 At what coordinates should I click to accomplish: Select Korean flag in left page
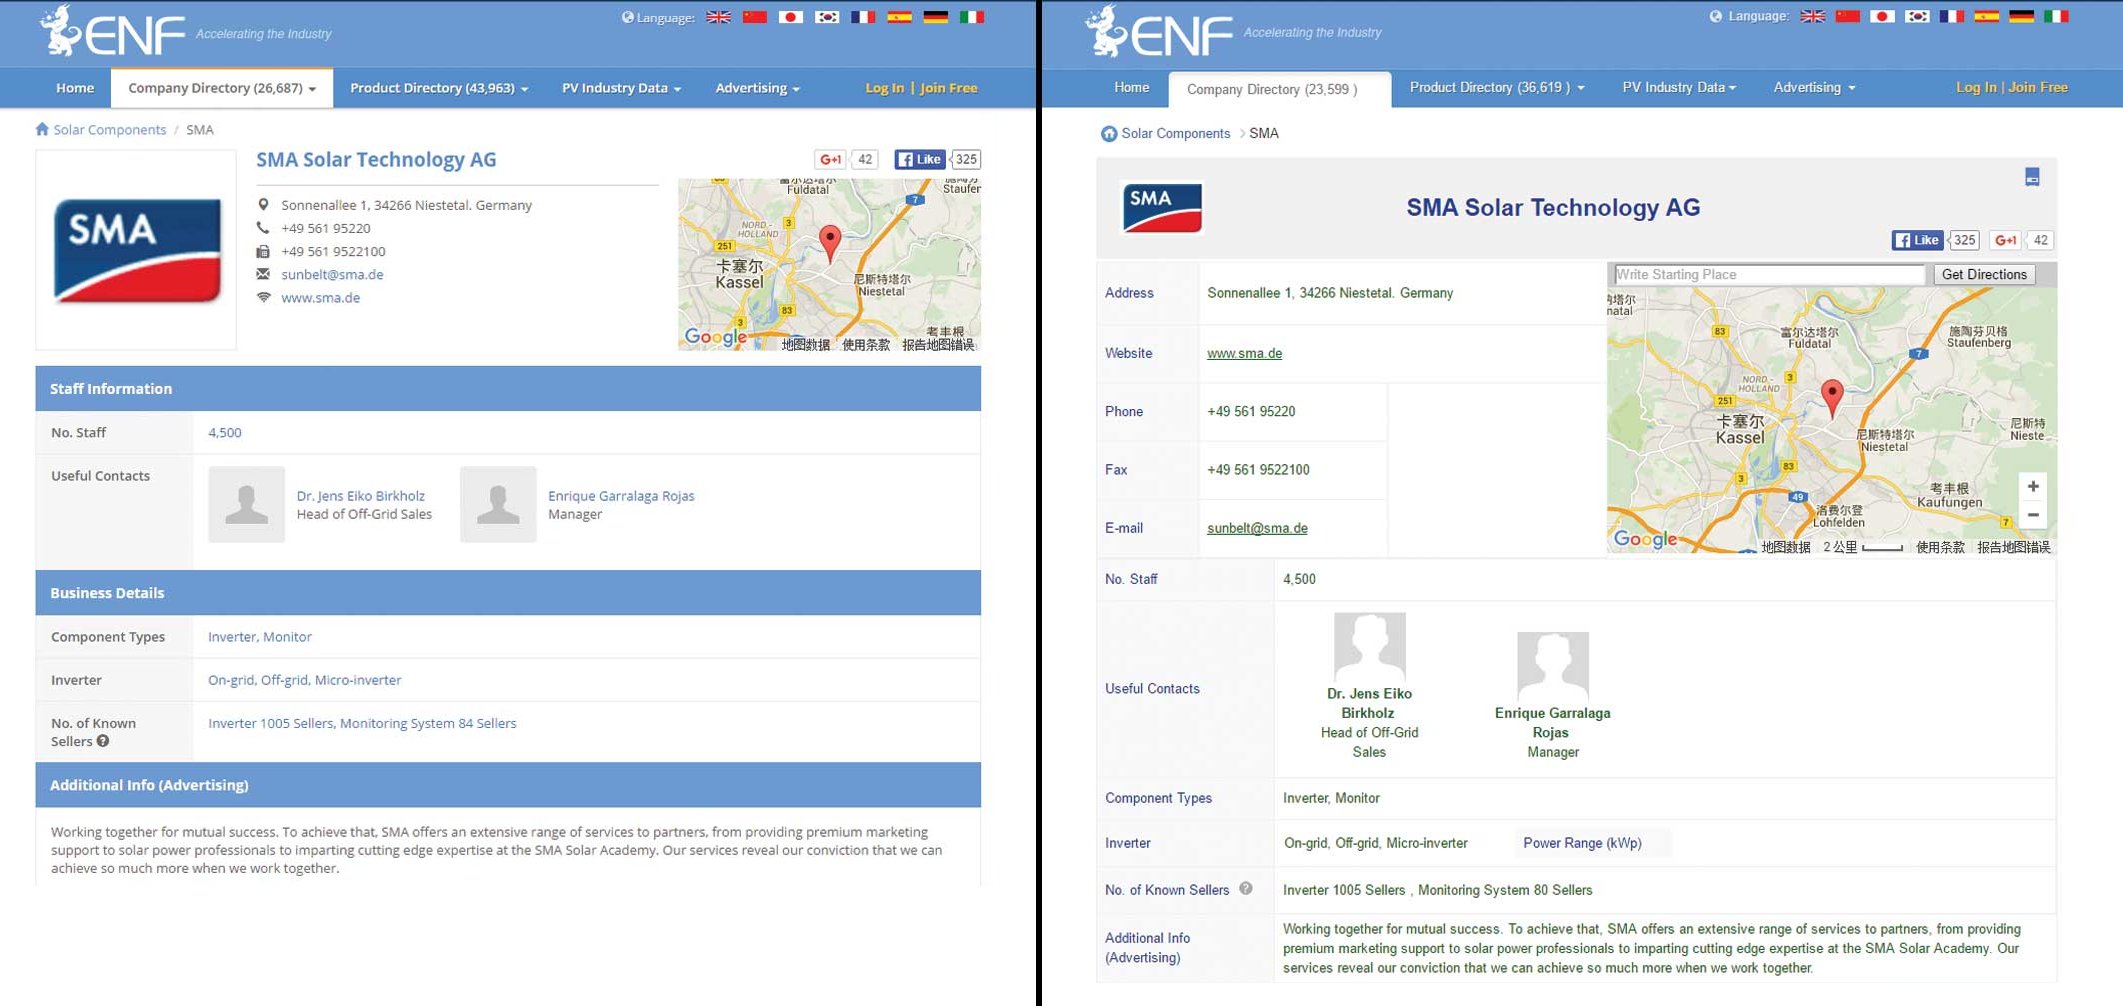point(827,17)
